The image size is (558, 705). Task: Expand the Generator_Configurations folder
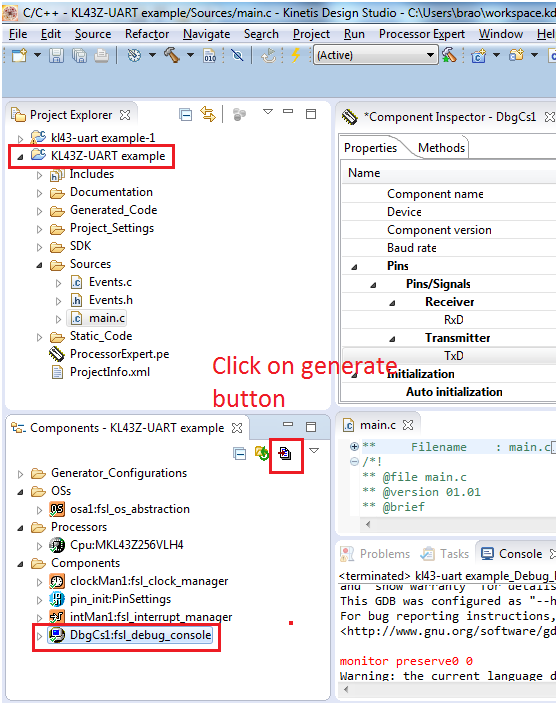20,474
